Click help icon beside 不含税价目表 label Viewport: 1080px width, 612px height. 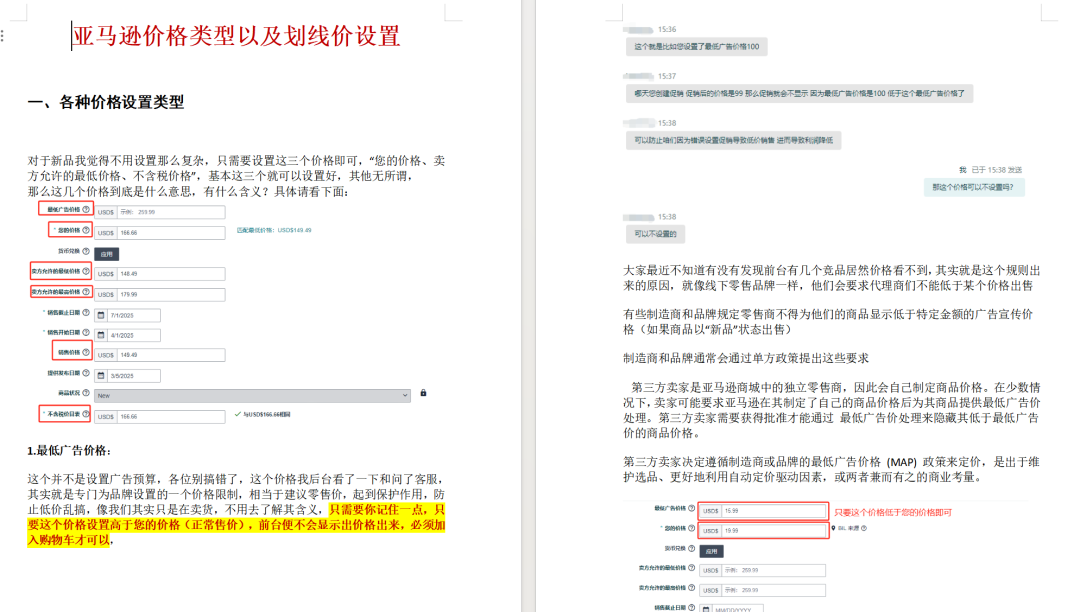86,414
